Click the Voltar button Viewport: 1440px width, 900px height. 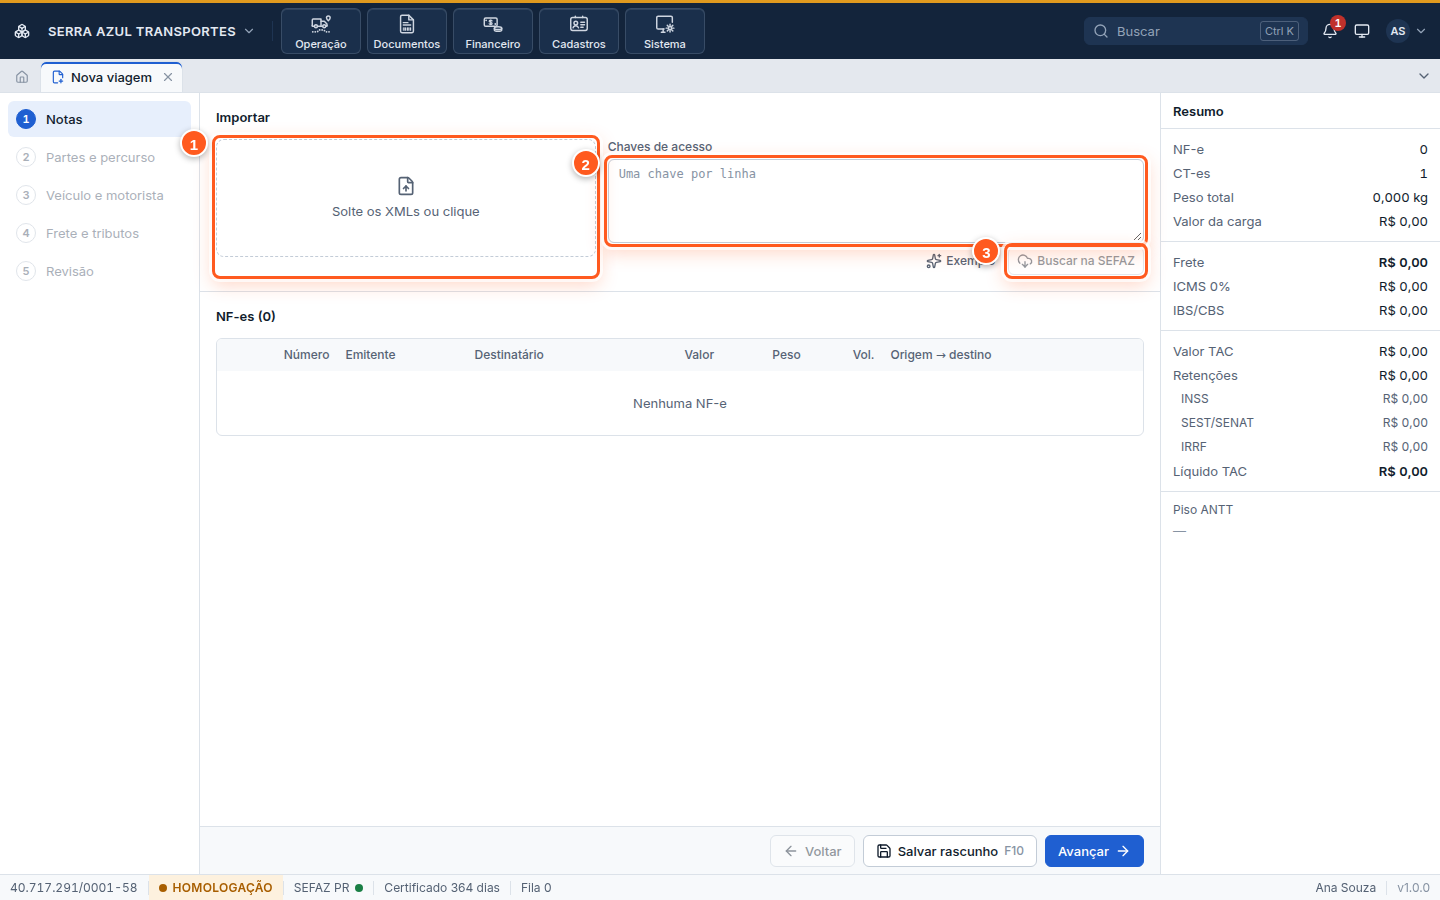[x=812, y=851]
